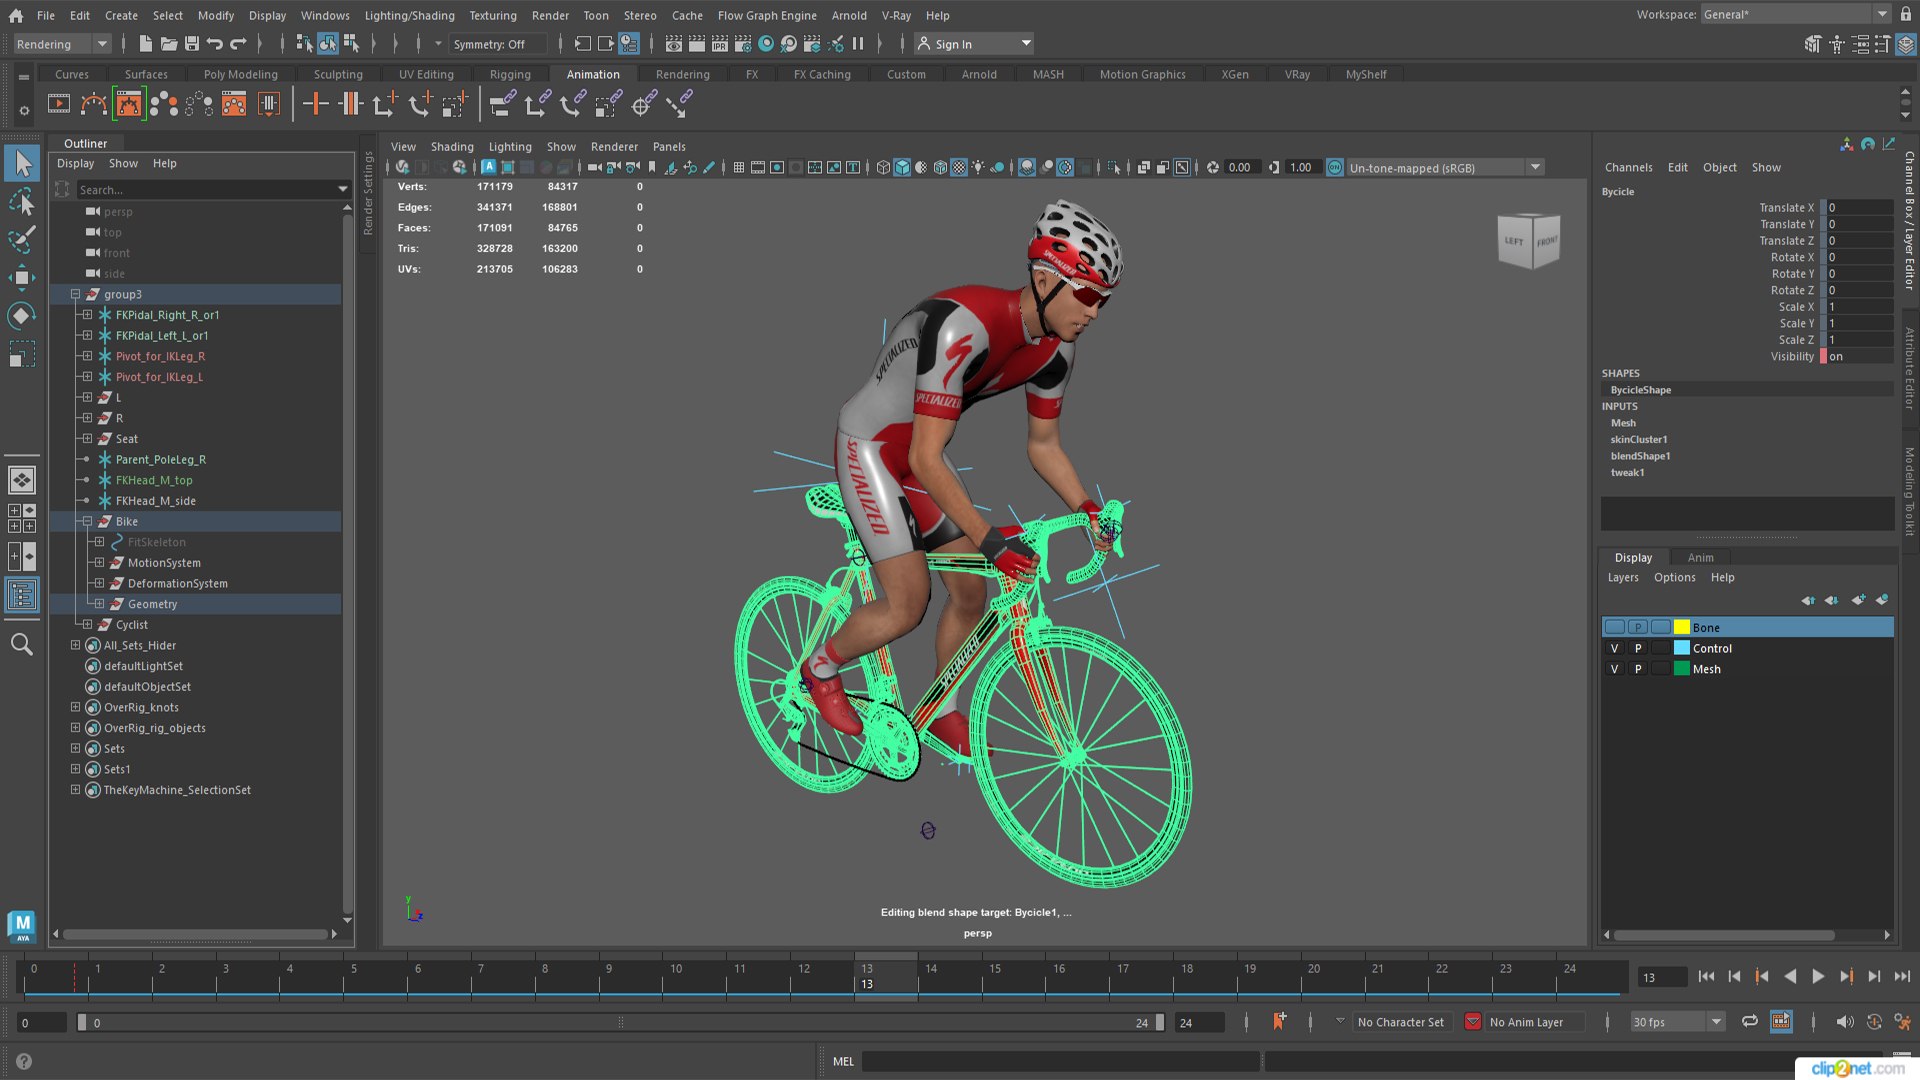
Task: Go to the end of the playback range
Action: (1902, 977)
